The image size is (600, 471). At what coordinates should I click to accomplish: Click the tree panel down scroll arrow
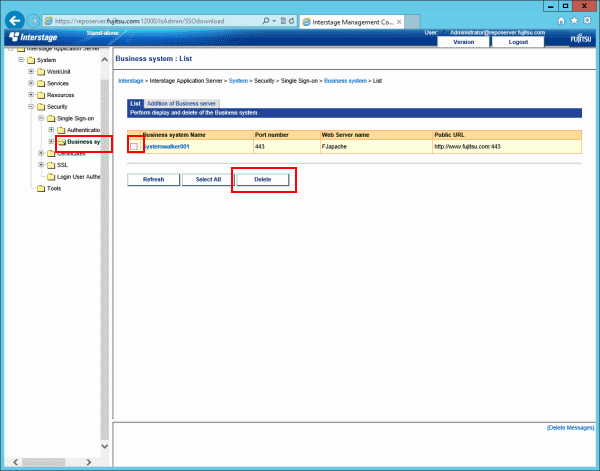tap(104, 446)
